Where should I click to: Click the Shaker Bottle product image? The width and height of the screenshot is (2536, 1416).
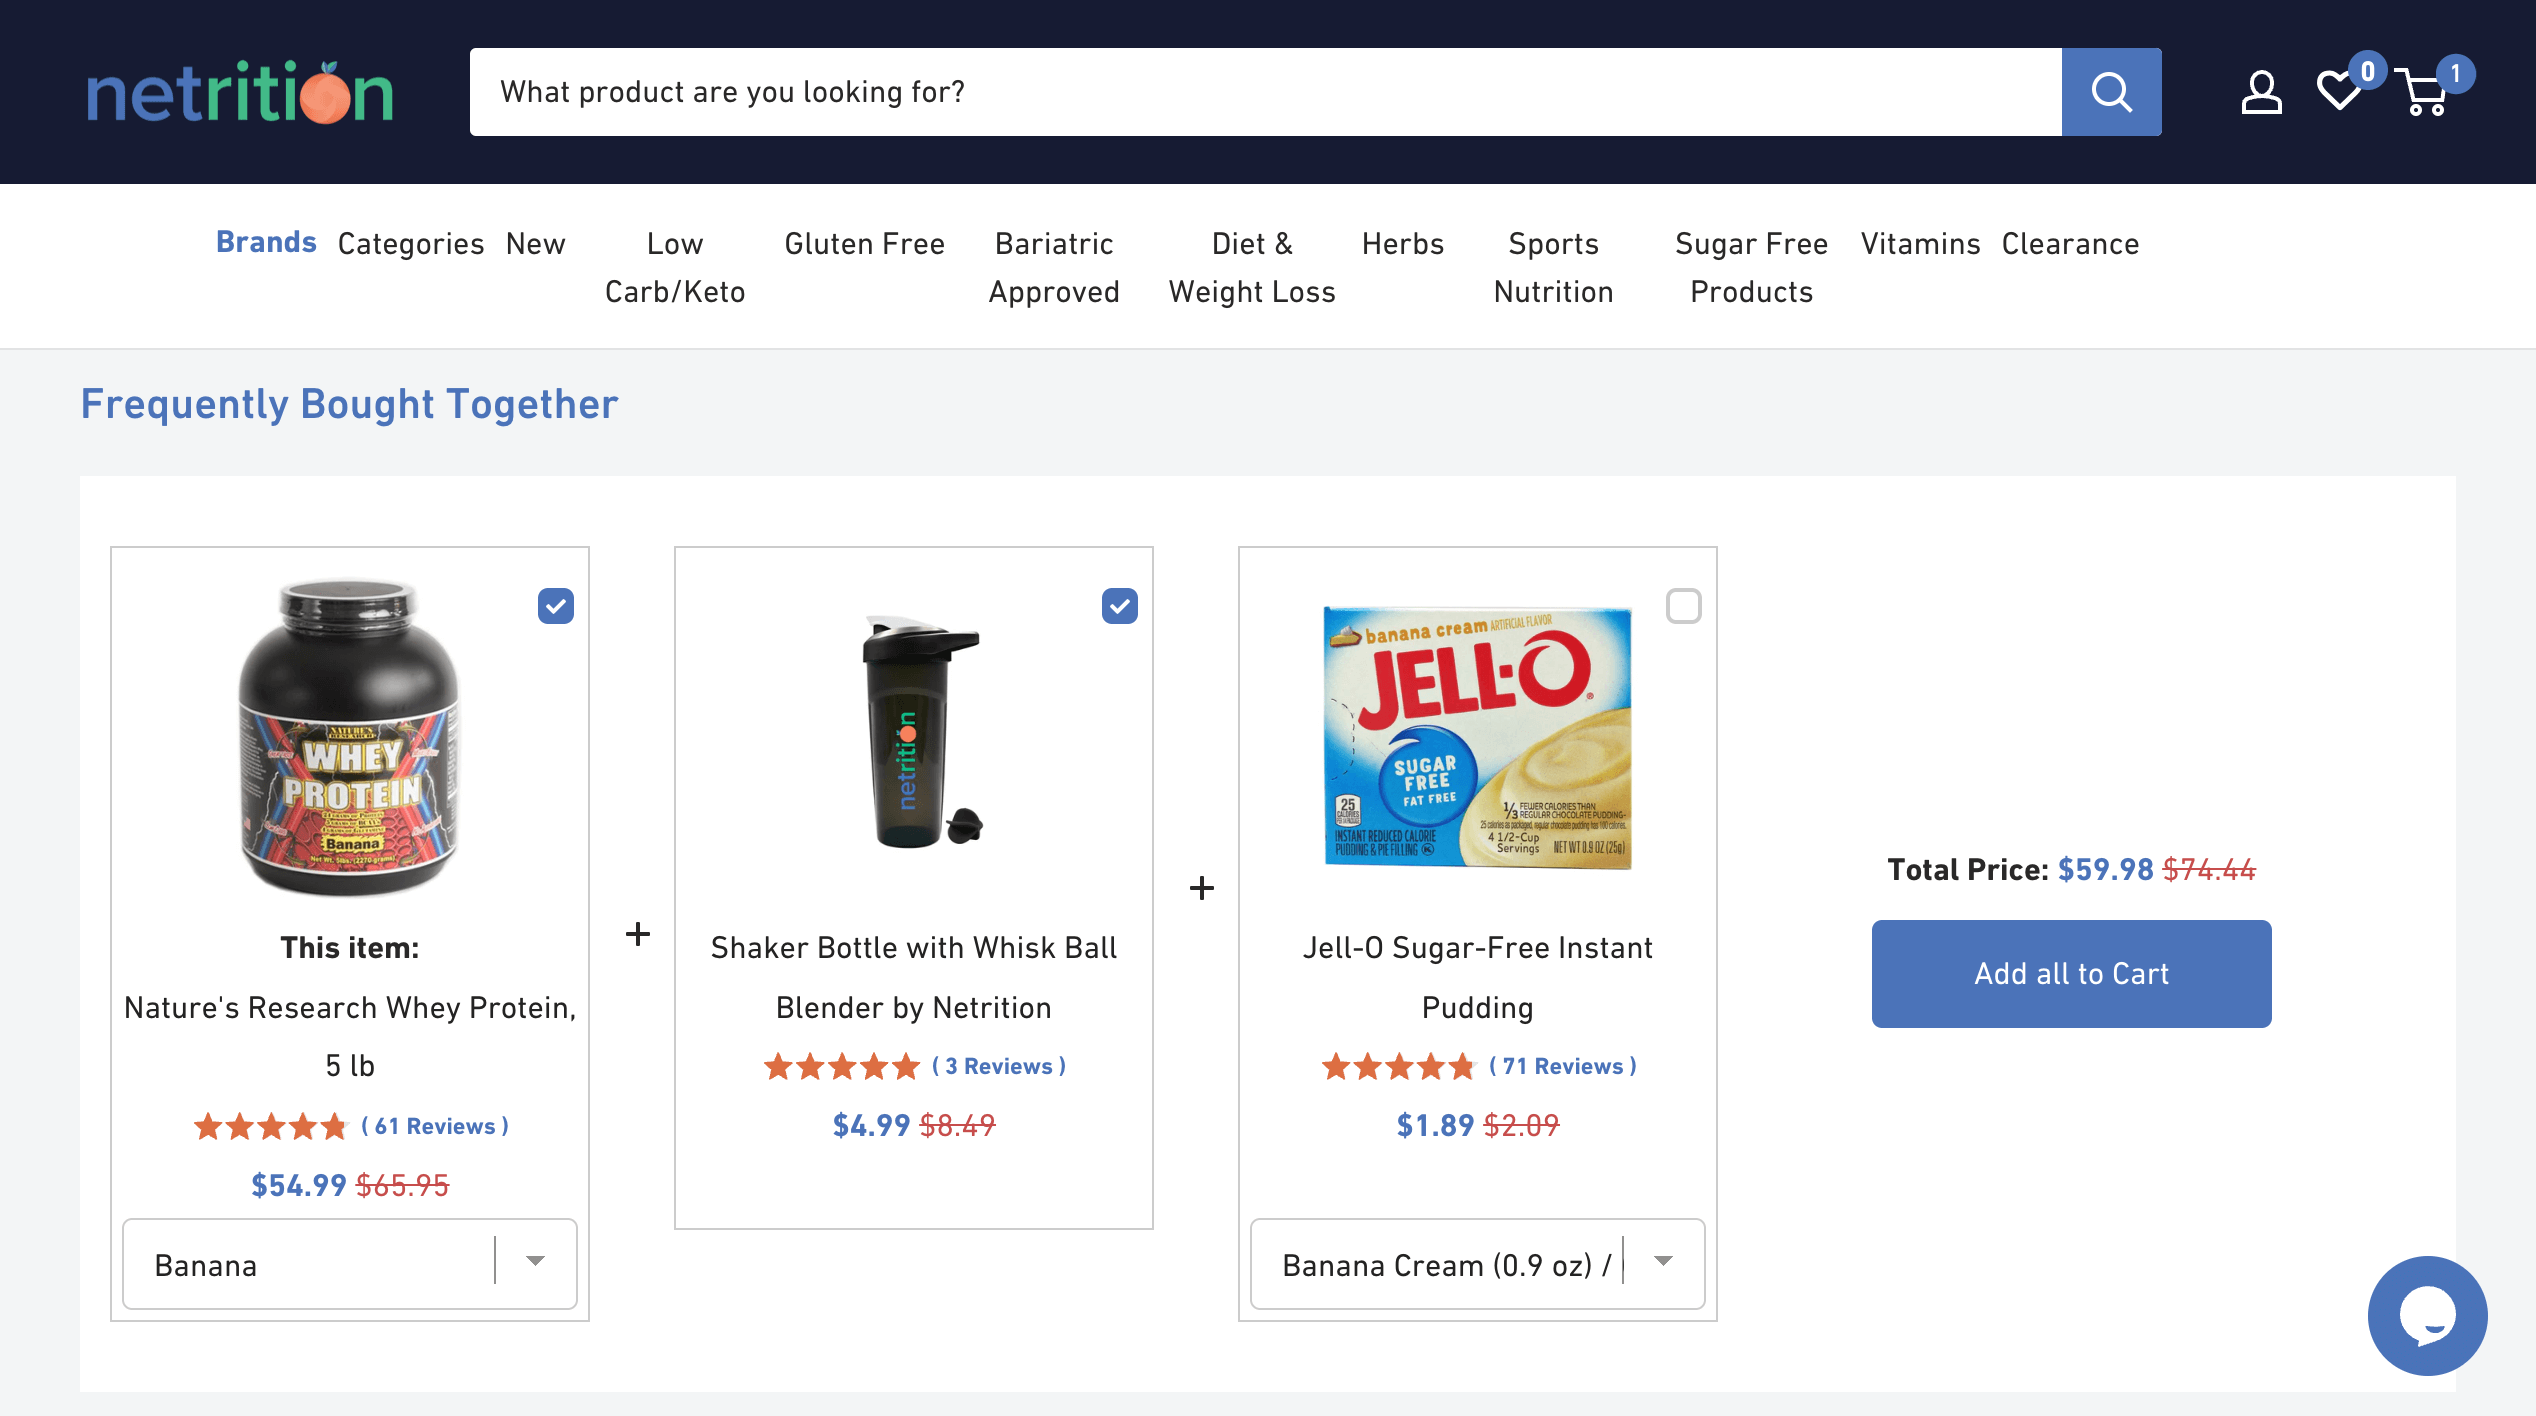(922, 732)
